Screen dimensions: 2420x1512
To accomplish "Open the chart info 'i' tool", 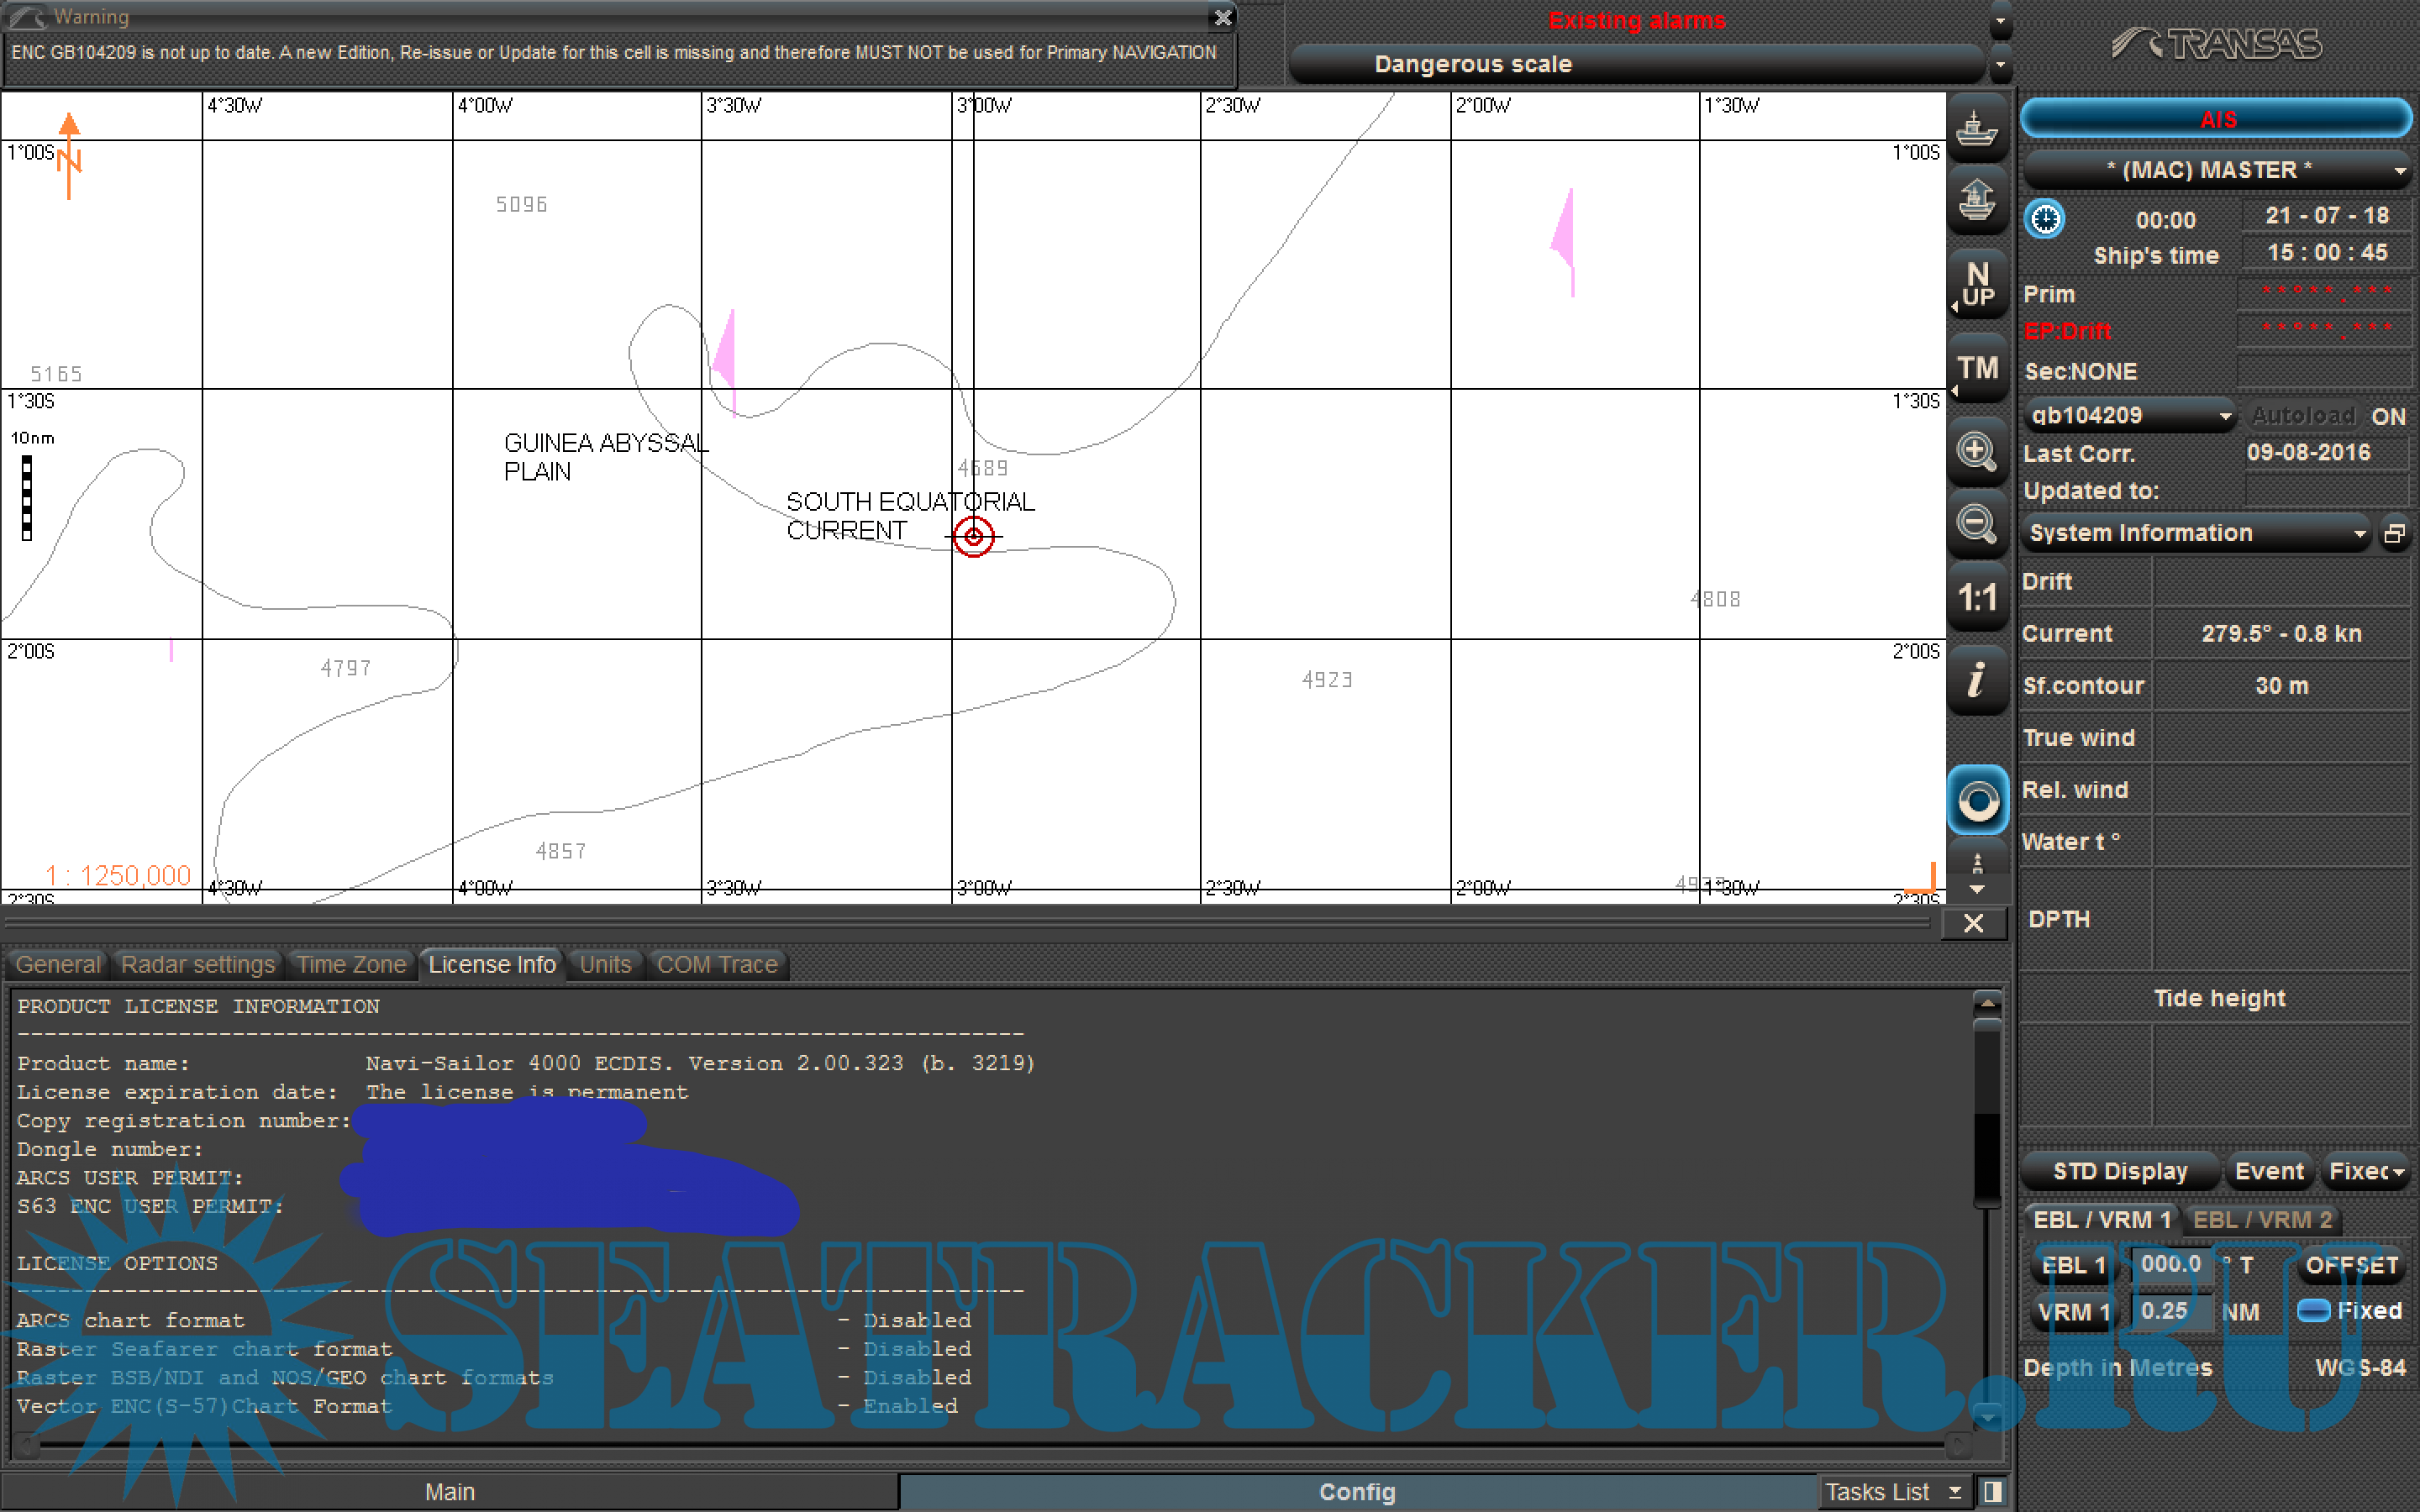I will coord(1976,680).
